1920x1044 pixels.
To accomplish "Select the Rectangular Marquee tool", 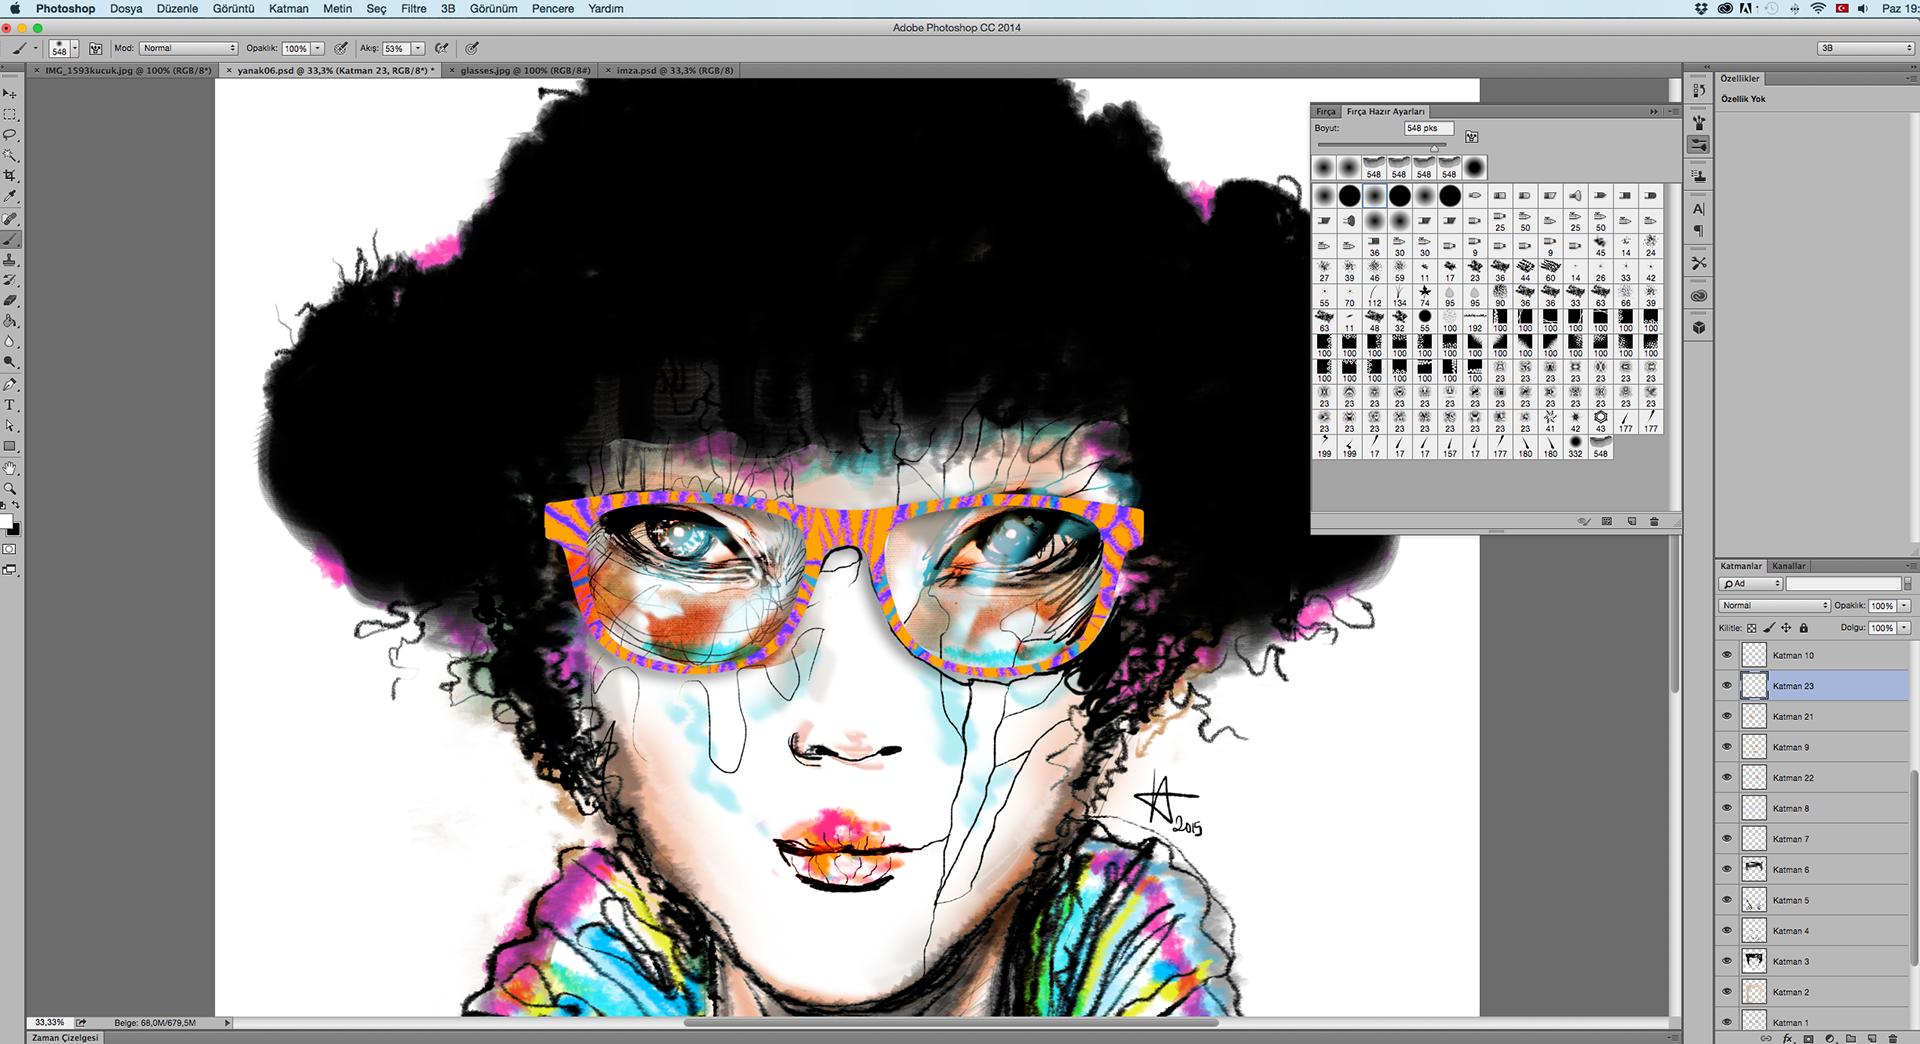I will pos(10,114).
